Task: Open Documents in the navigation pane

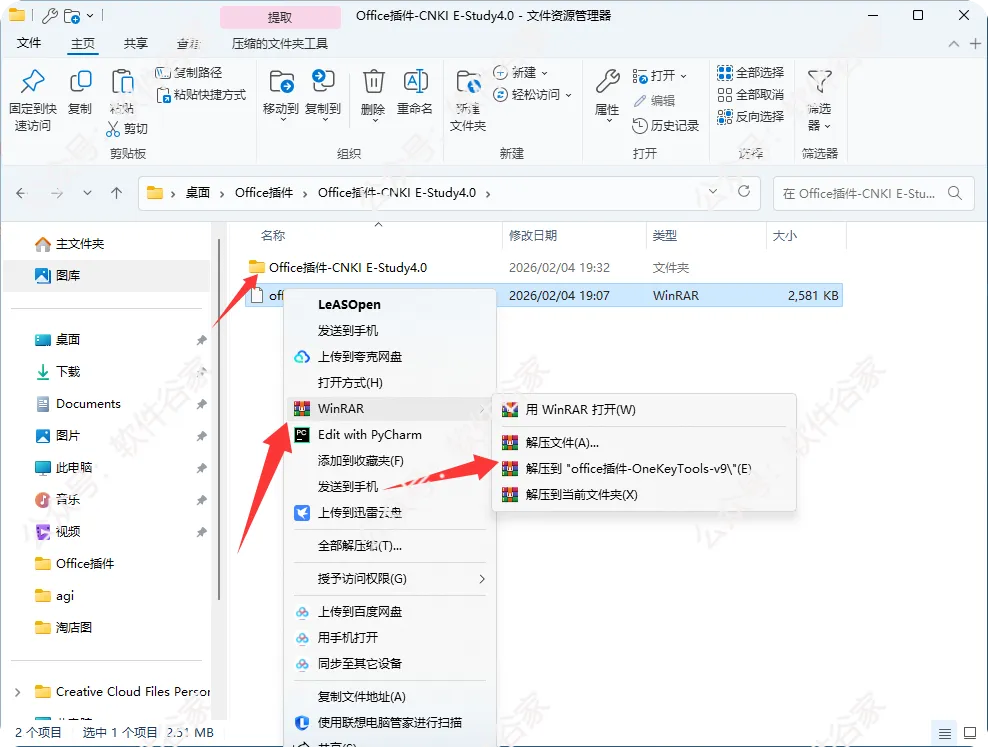Action: pos(88,404)
